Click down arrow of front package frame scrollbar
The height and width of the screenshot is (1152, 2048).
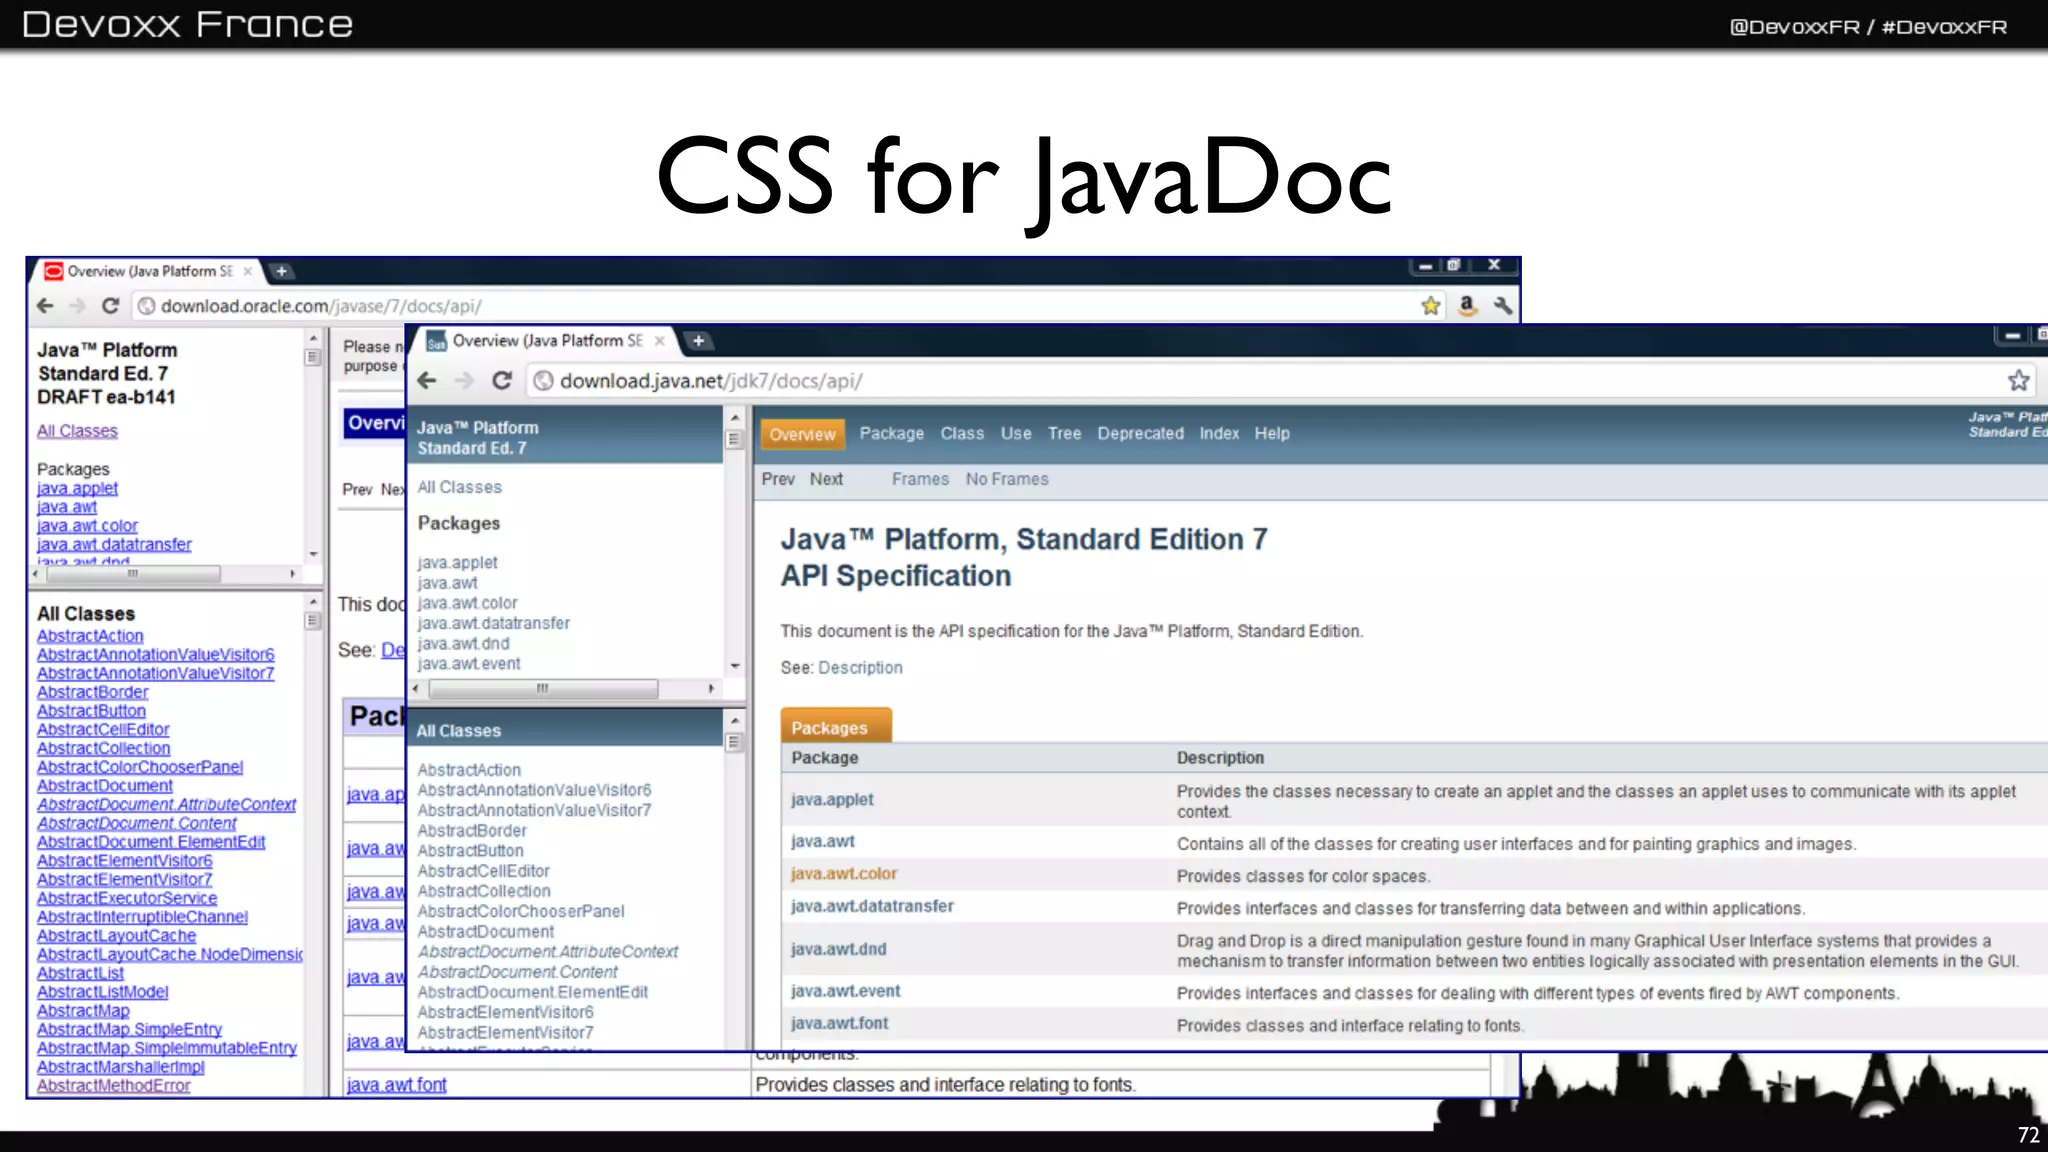[x=735, y=666]
